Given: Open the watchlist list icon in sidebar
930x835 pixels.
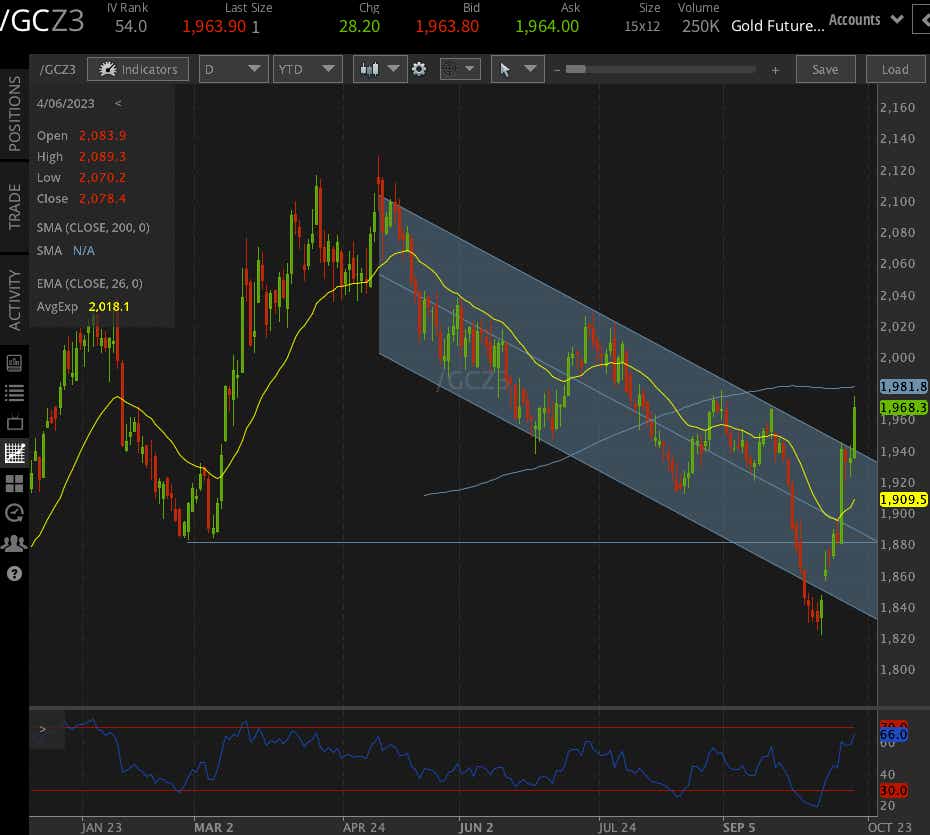Looking at the screenshot, I should click(14, 393).
